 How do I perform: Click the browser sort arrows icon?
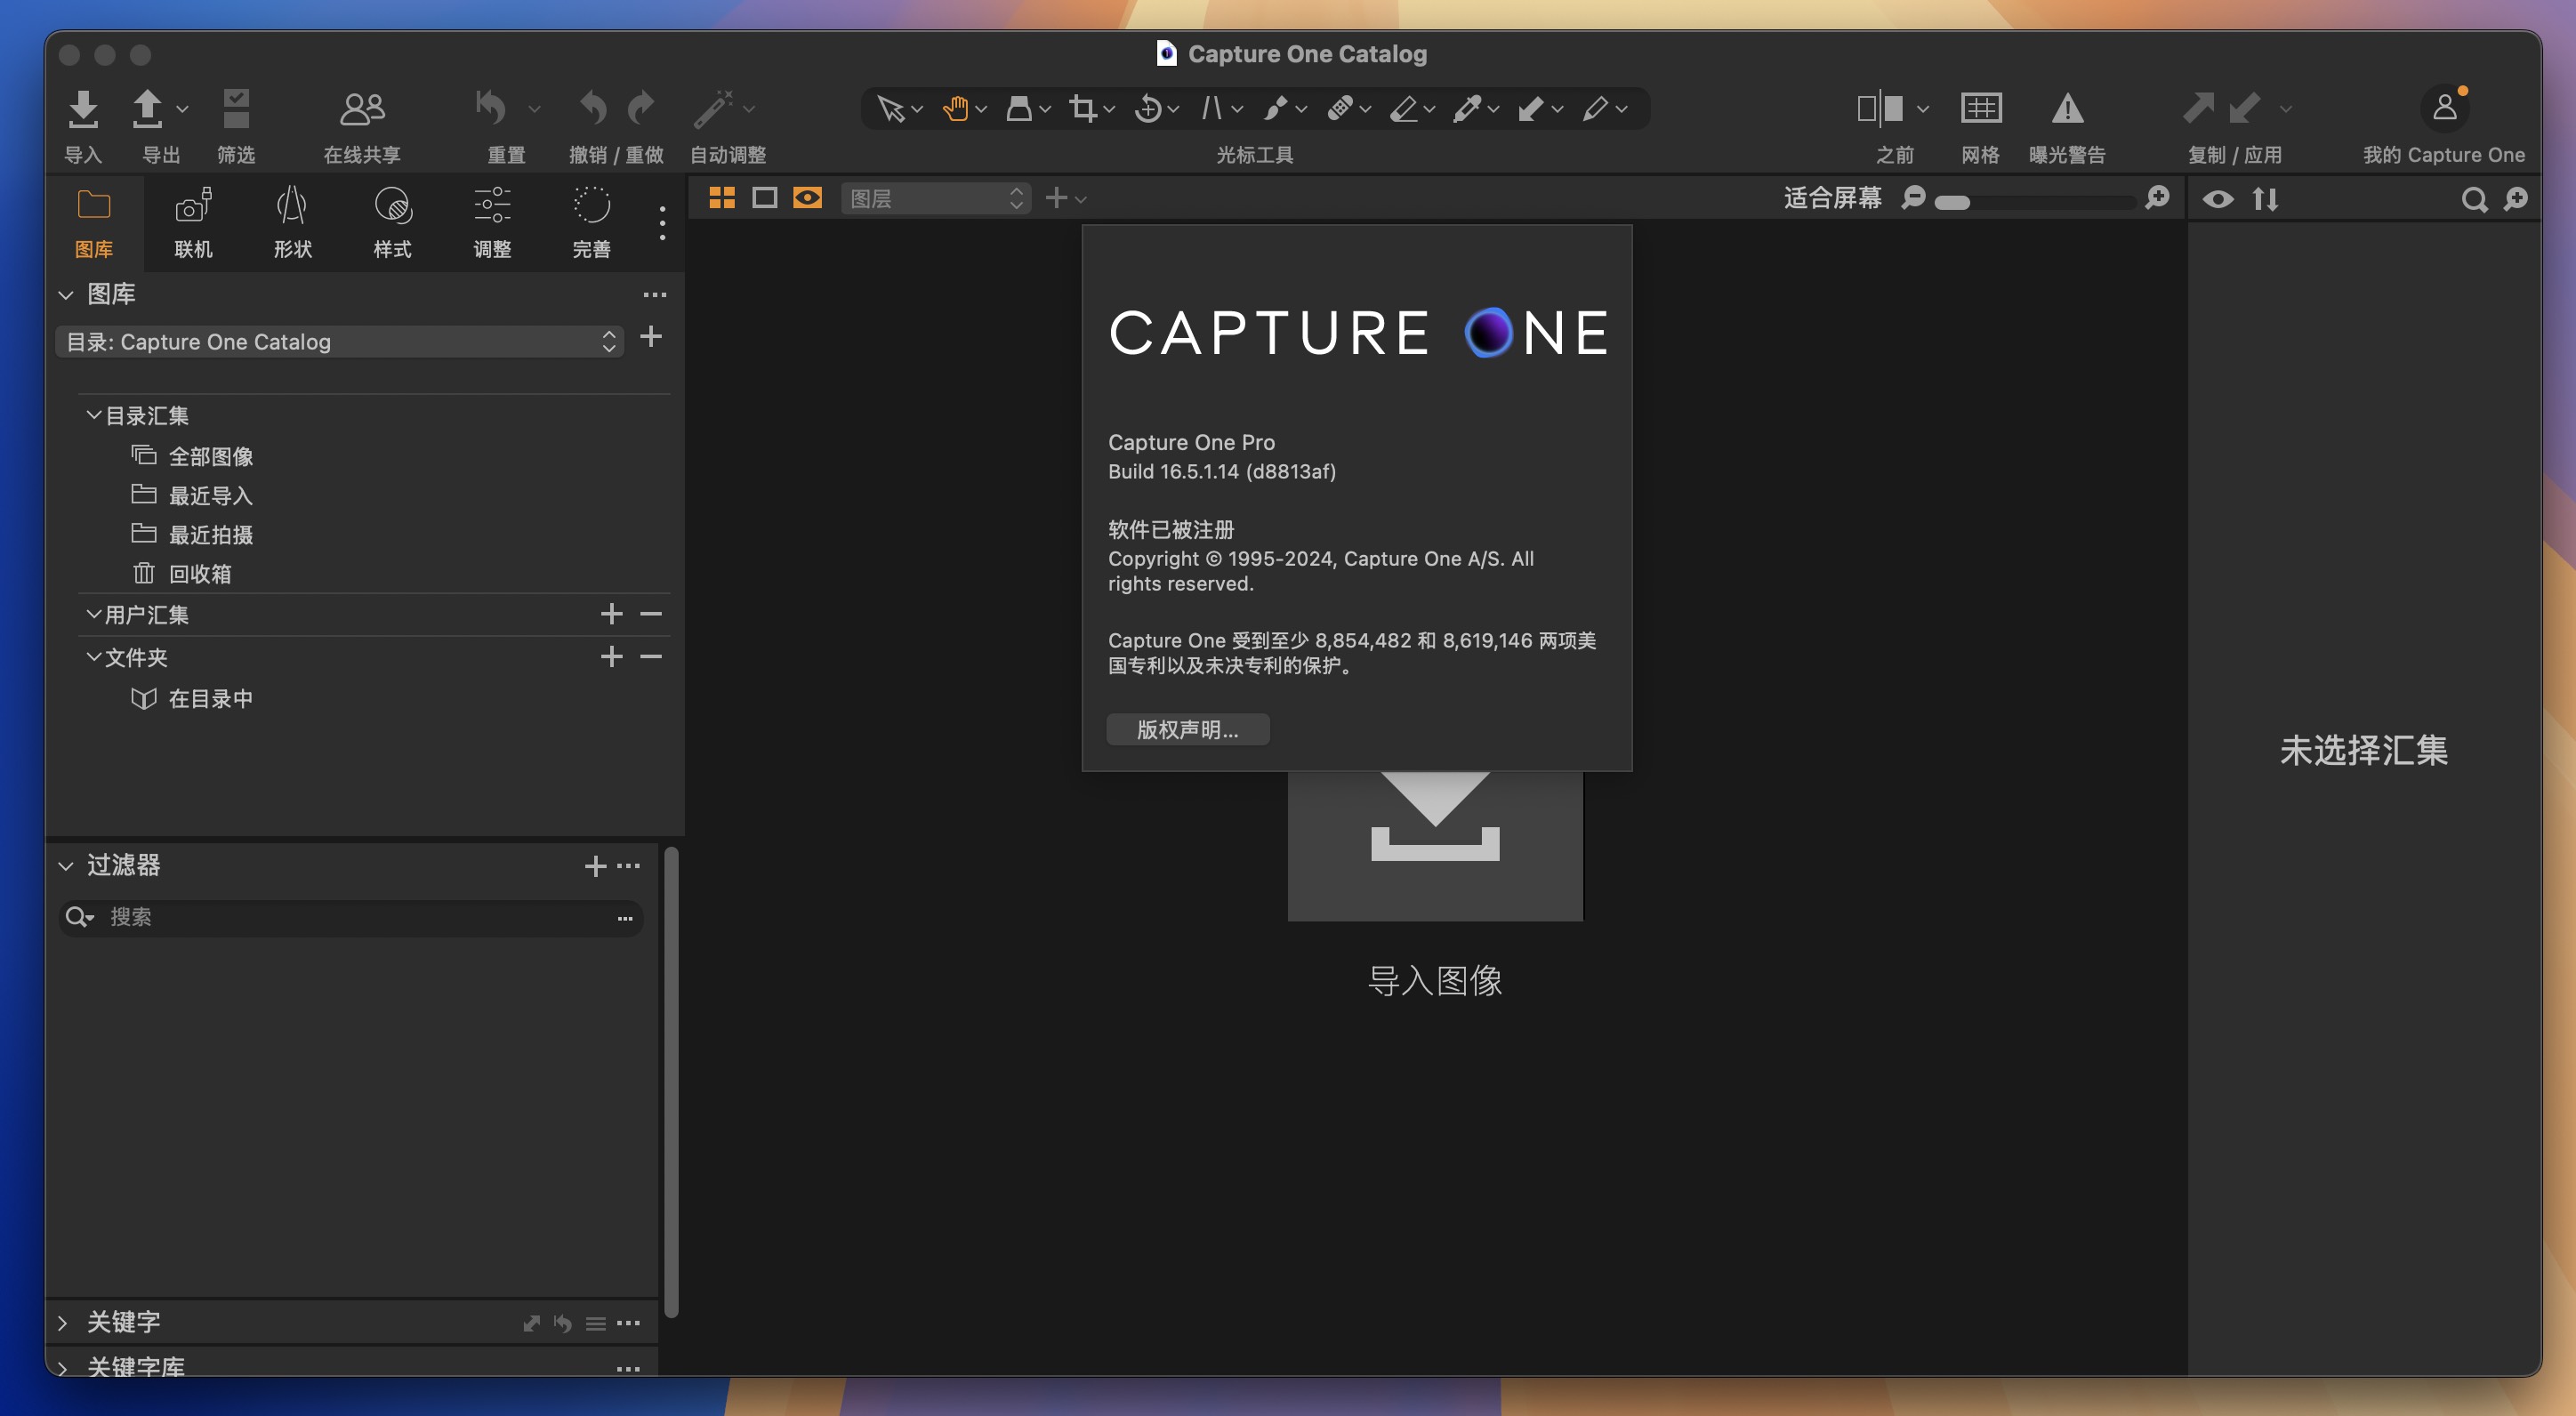(x=2265, y=199)
